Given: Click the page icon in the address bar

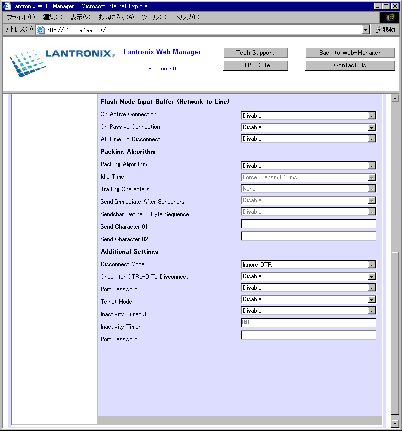Looking at the screenshot, I should tap(41, 30).
